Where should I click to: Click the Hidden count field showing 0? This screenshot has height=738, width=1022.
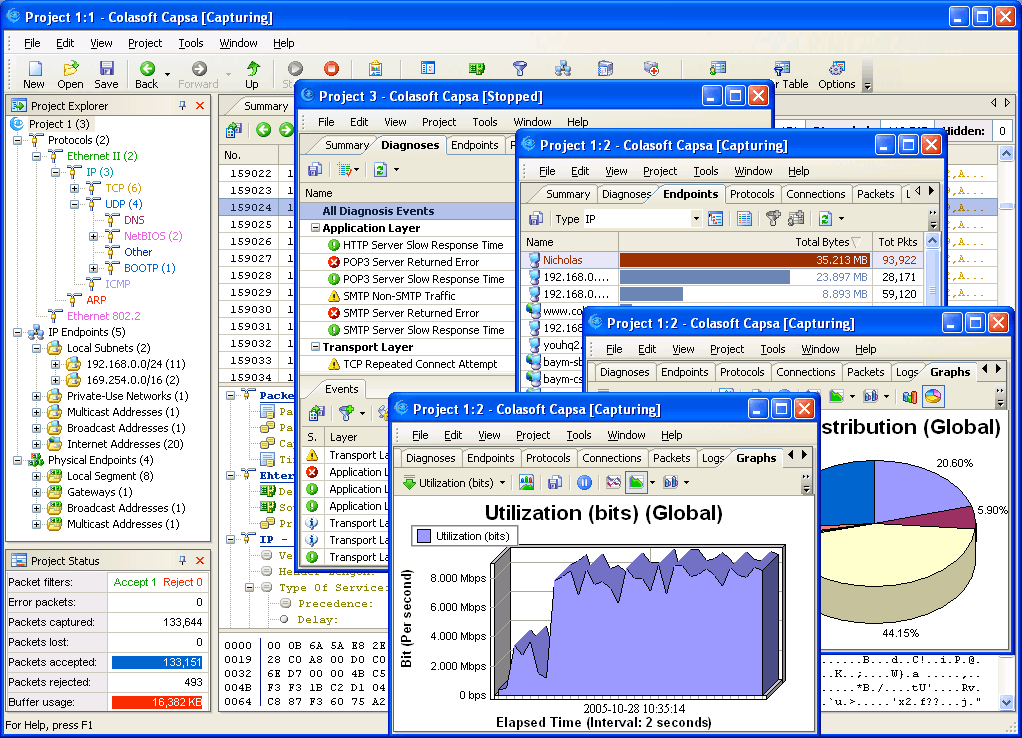coord(1002,131)
